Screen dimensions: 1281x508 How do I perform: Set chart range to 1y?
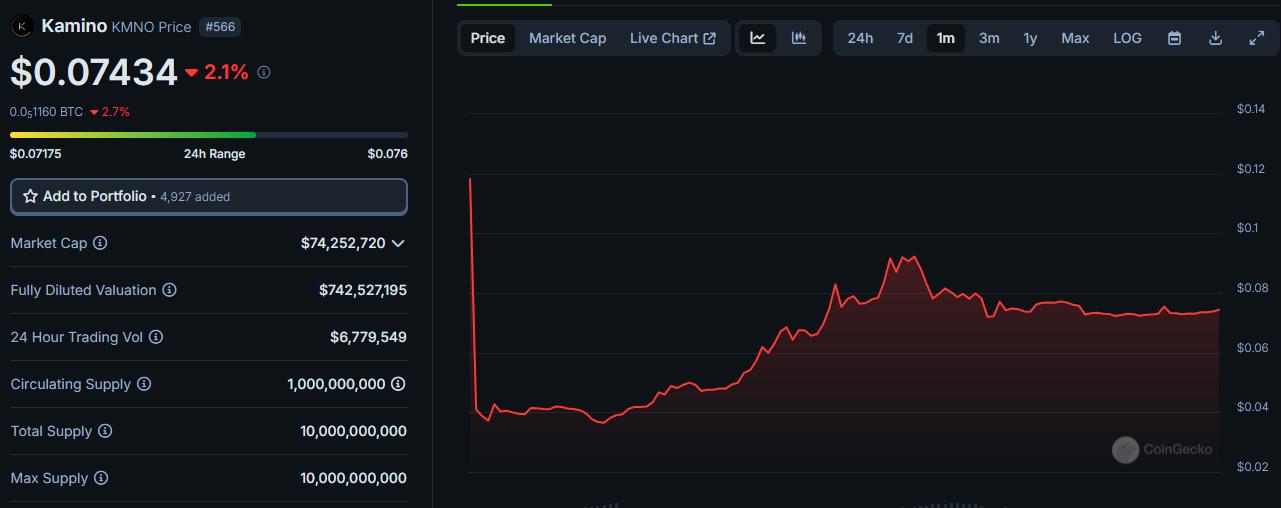tap(1030, 38)
